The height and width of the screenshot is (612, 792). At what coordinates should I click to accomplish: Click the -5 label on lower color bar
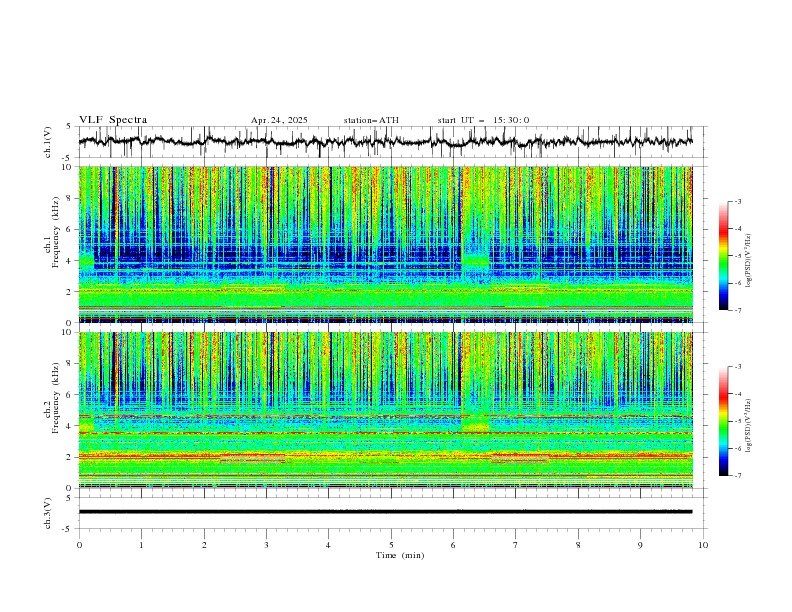pyautogui.click(x=737, y=421)
